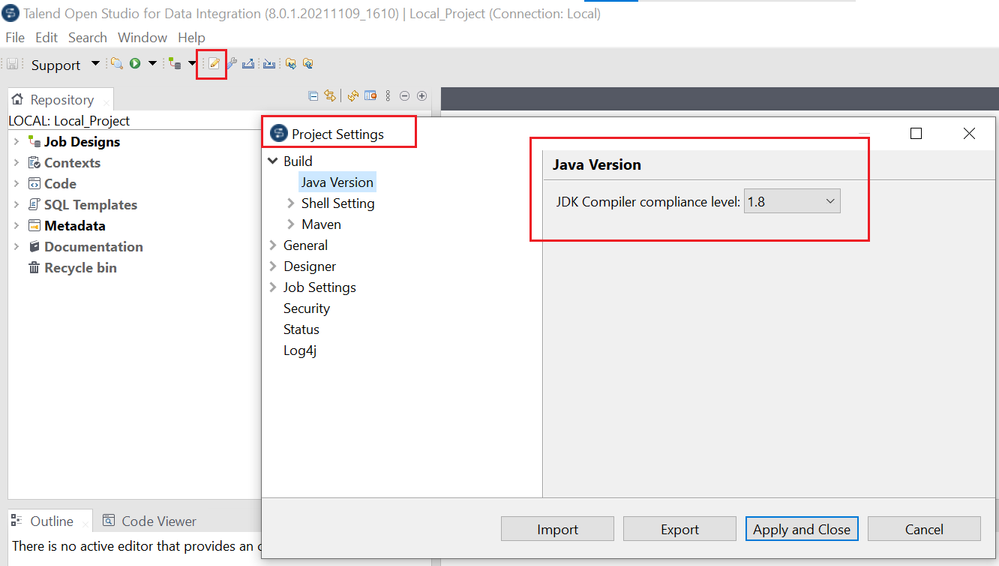Image resolution: width=999 pixels, height=566 pixels.
Task: Click the Save icon in the toolbar
Action: click(x=13, y=64)
